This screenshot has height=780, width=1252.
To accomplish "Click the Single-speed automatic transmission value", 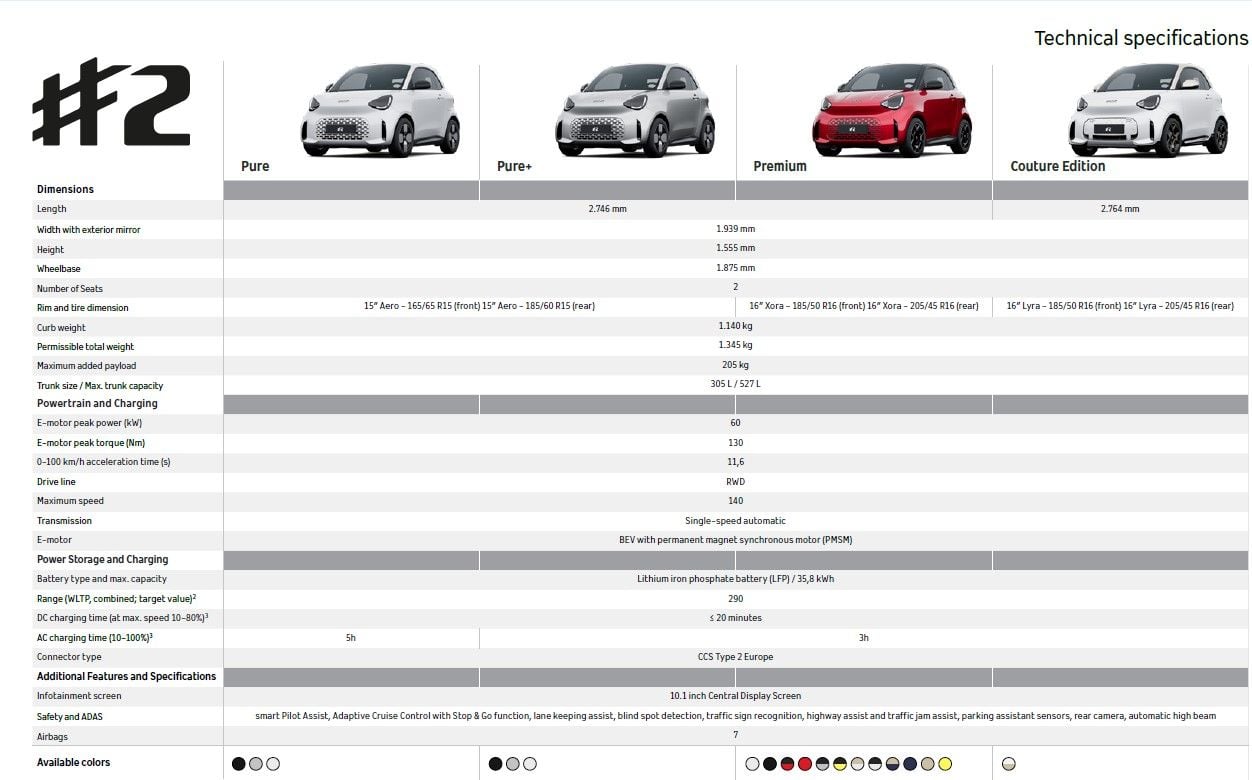I will [x=736, y=520].
